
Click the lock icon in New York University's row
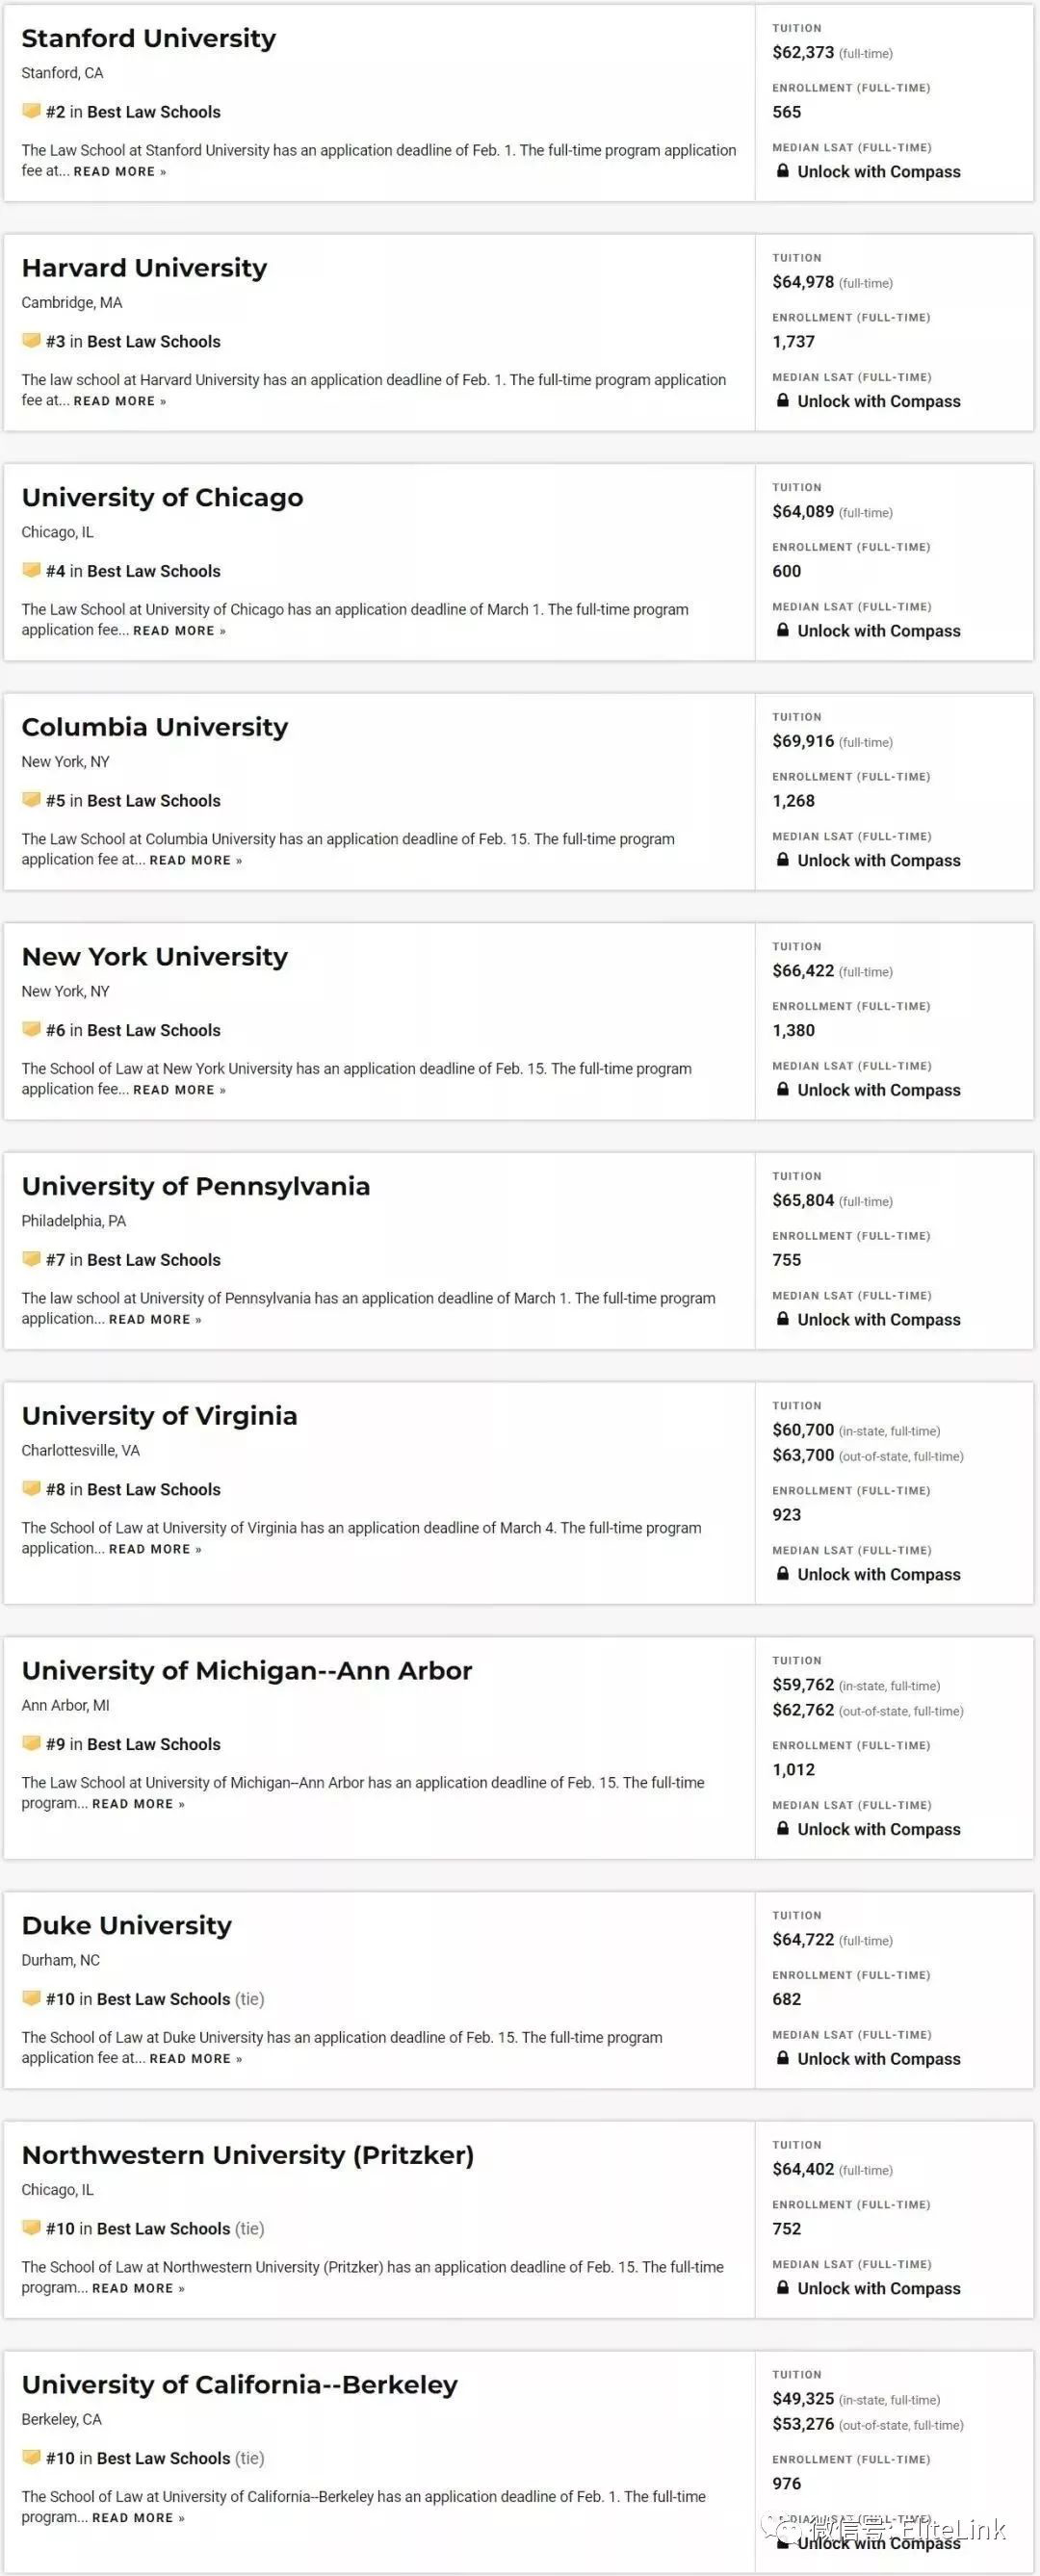(x=783, y=1090)
